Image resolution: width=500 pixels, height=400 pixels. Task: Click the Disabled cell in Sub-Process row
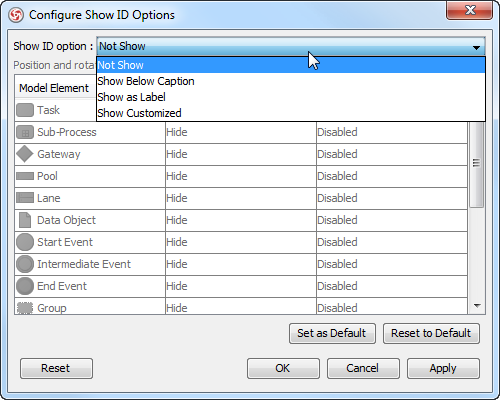[392, 132]
